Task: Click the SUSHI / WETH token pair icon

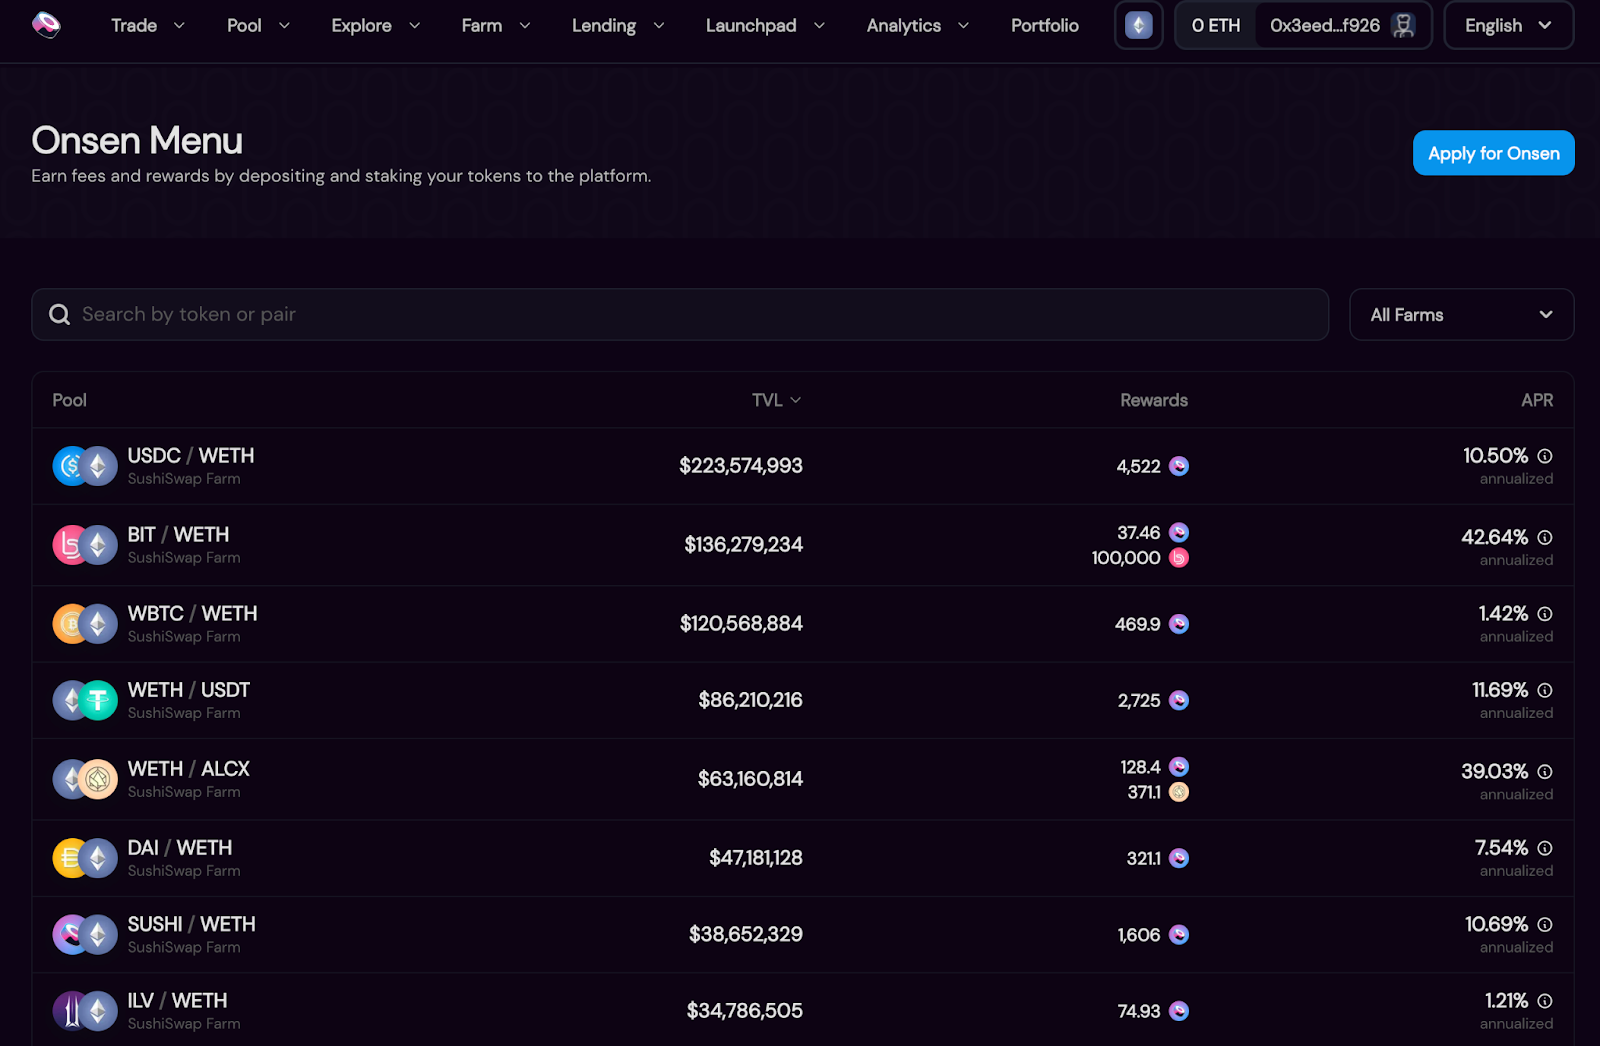Action: (x=85, y=935)
